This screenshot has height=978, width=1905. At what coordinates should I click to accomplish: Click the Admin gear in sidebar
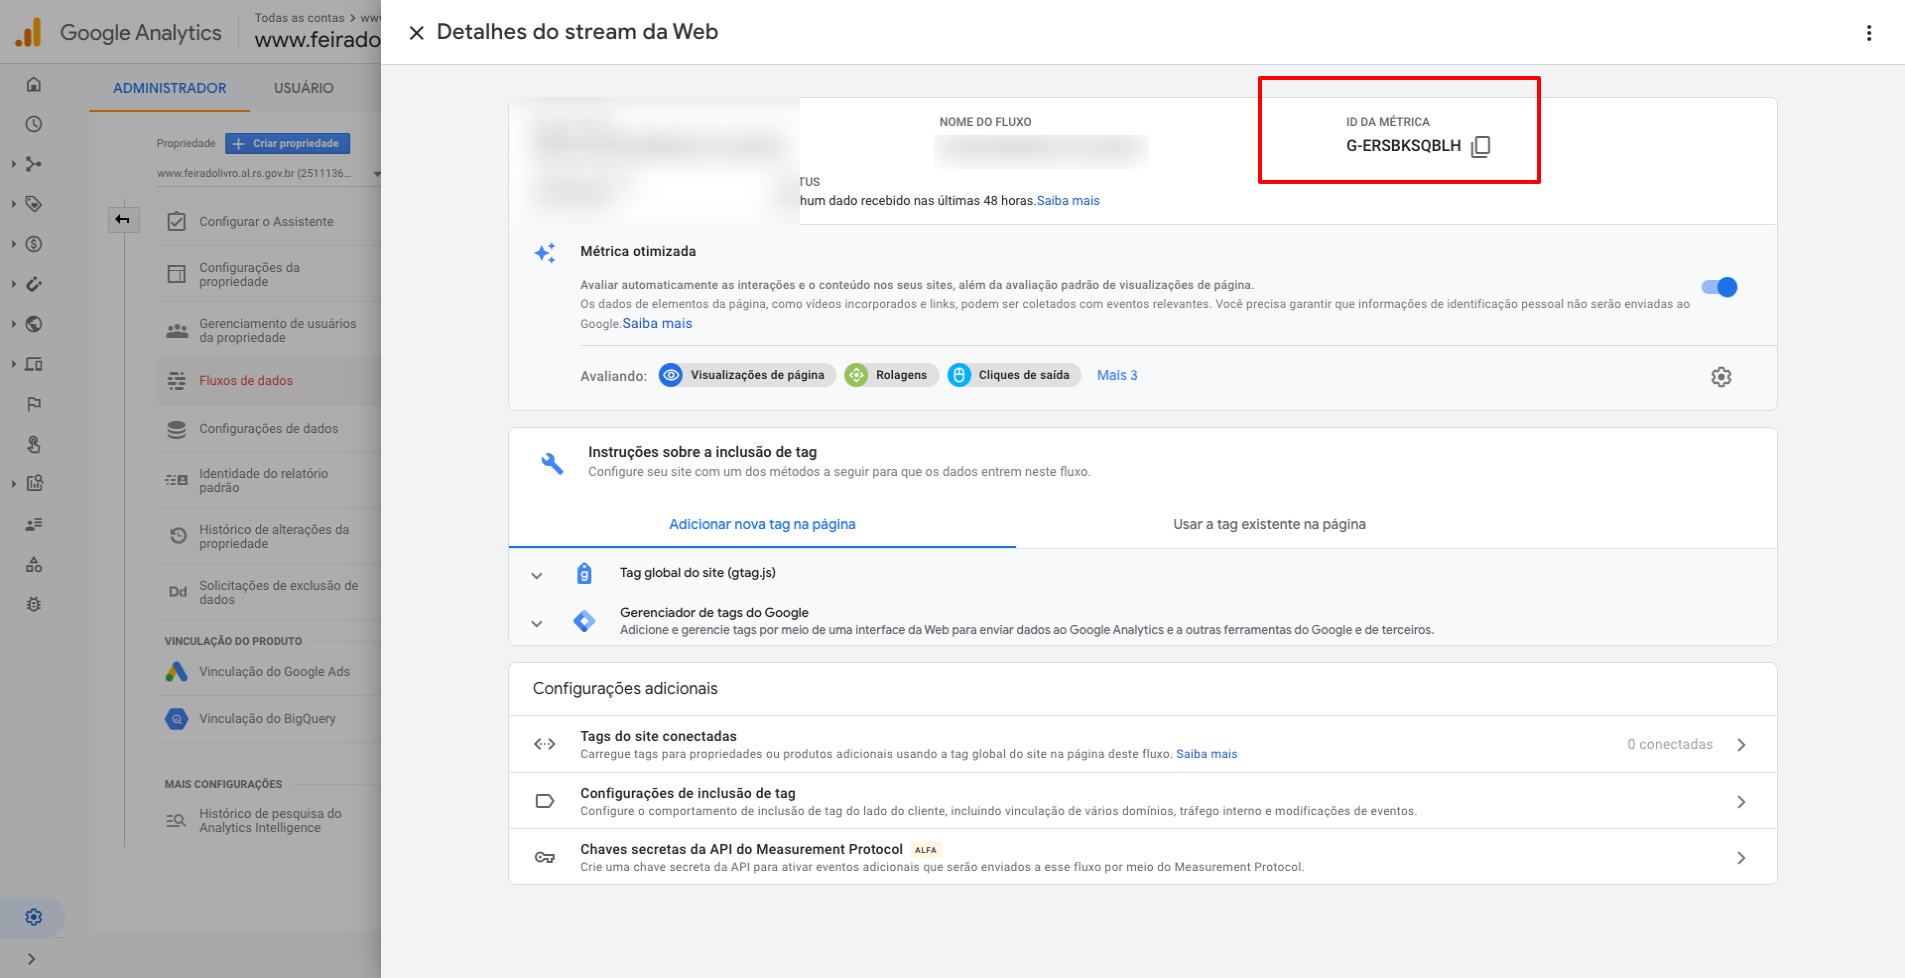(34, 917)
